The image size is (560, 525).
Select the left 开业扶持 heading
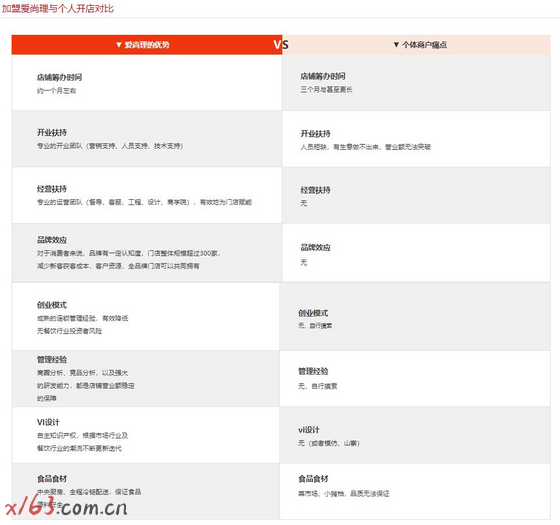[x=52, y=132]
